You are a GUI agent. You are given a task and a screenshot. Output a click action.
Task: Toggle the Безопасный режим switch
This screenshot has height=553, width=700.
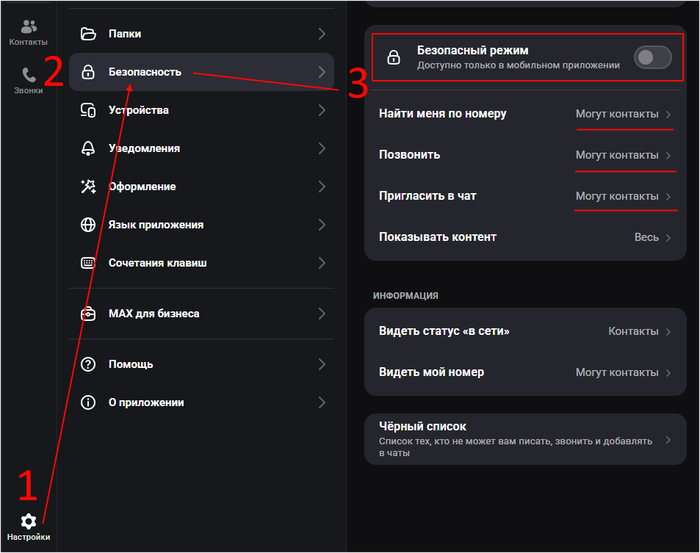[653, 57]
